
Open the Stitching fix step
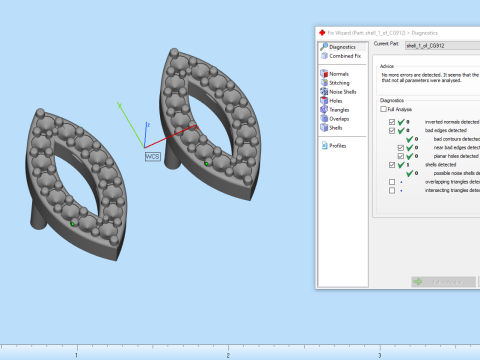click(335, 83)
